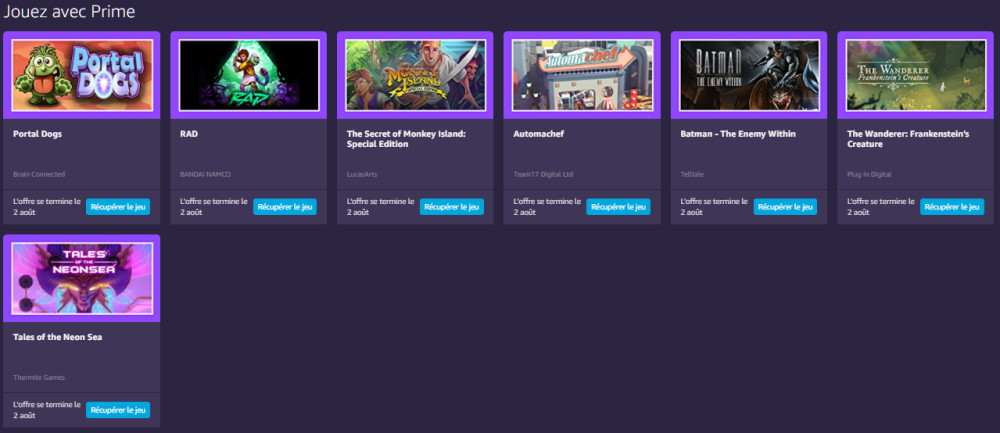Open the Tales of the Neon Sea title
Screen dimensions: 1000x433
point(58,337)
